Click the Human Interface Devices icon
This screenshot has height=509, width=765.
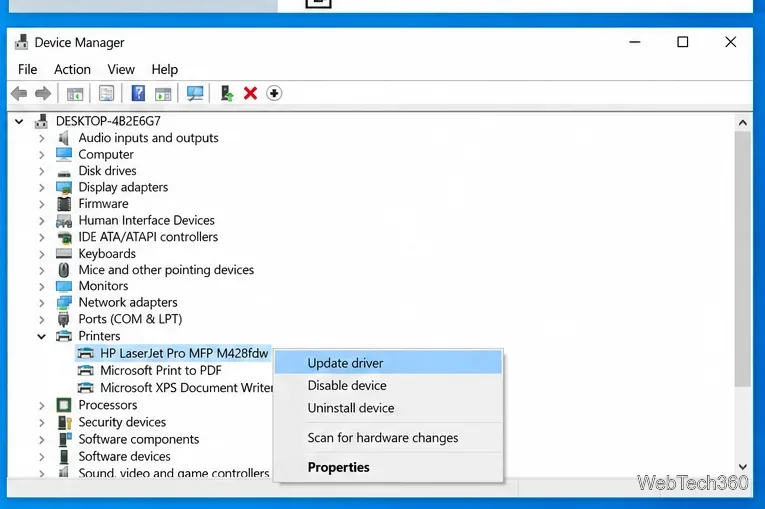tap(64, 221)
